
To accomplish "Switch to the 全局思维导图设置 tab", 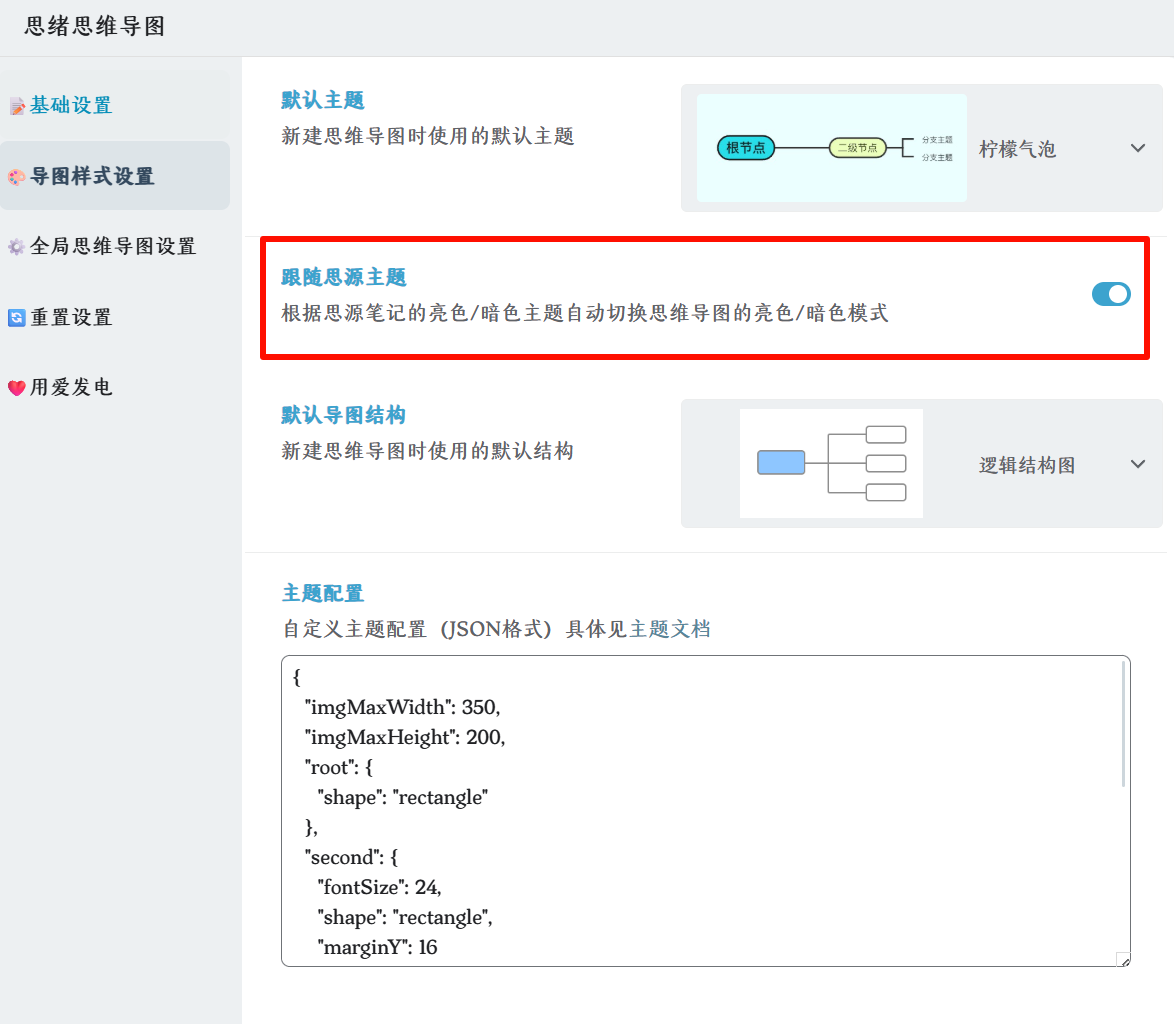I will coord(115,246).
